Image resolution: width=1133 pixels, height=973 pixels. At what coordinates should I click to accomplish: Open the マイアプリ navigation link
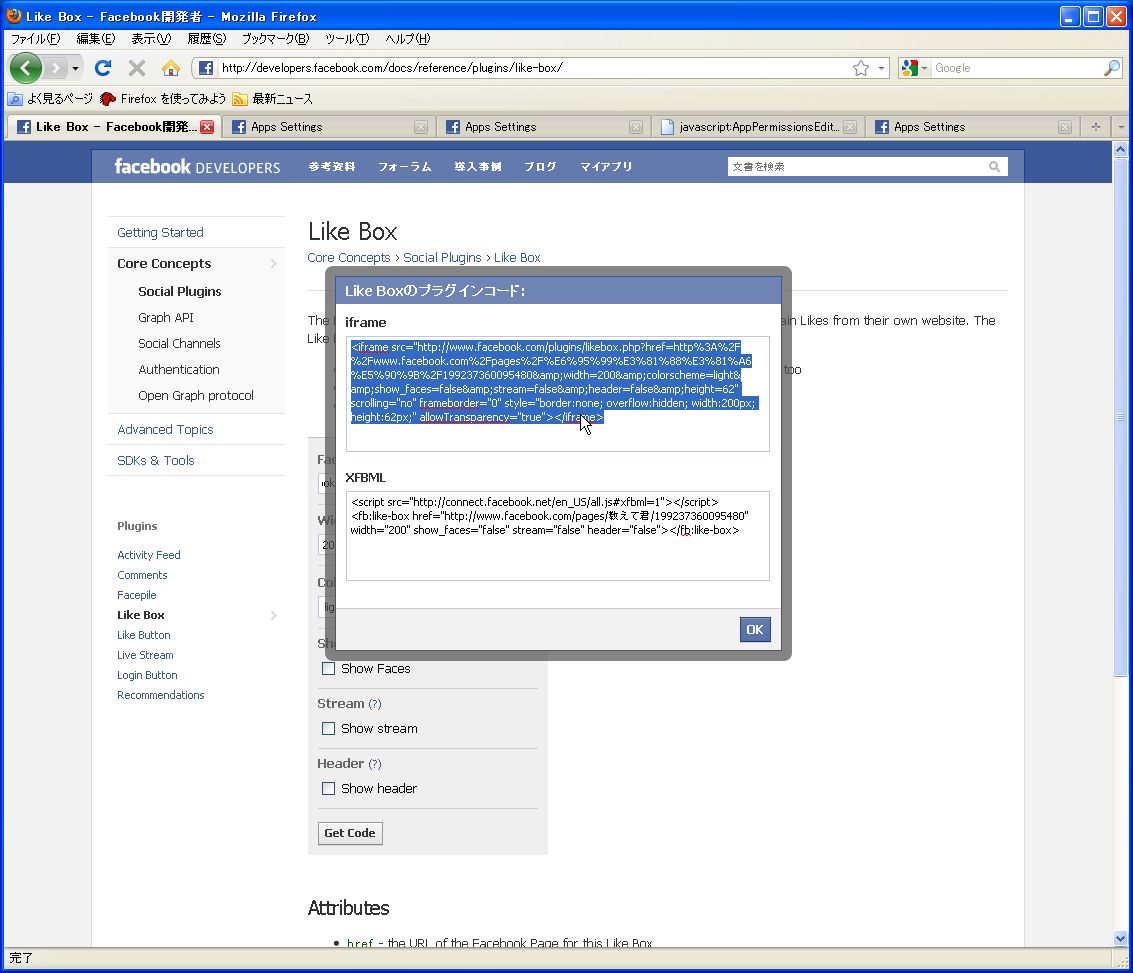tap(606, 167)
